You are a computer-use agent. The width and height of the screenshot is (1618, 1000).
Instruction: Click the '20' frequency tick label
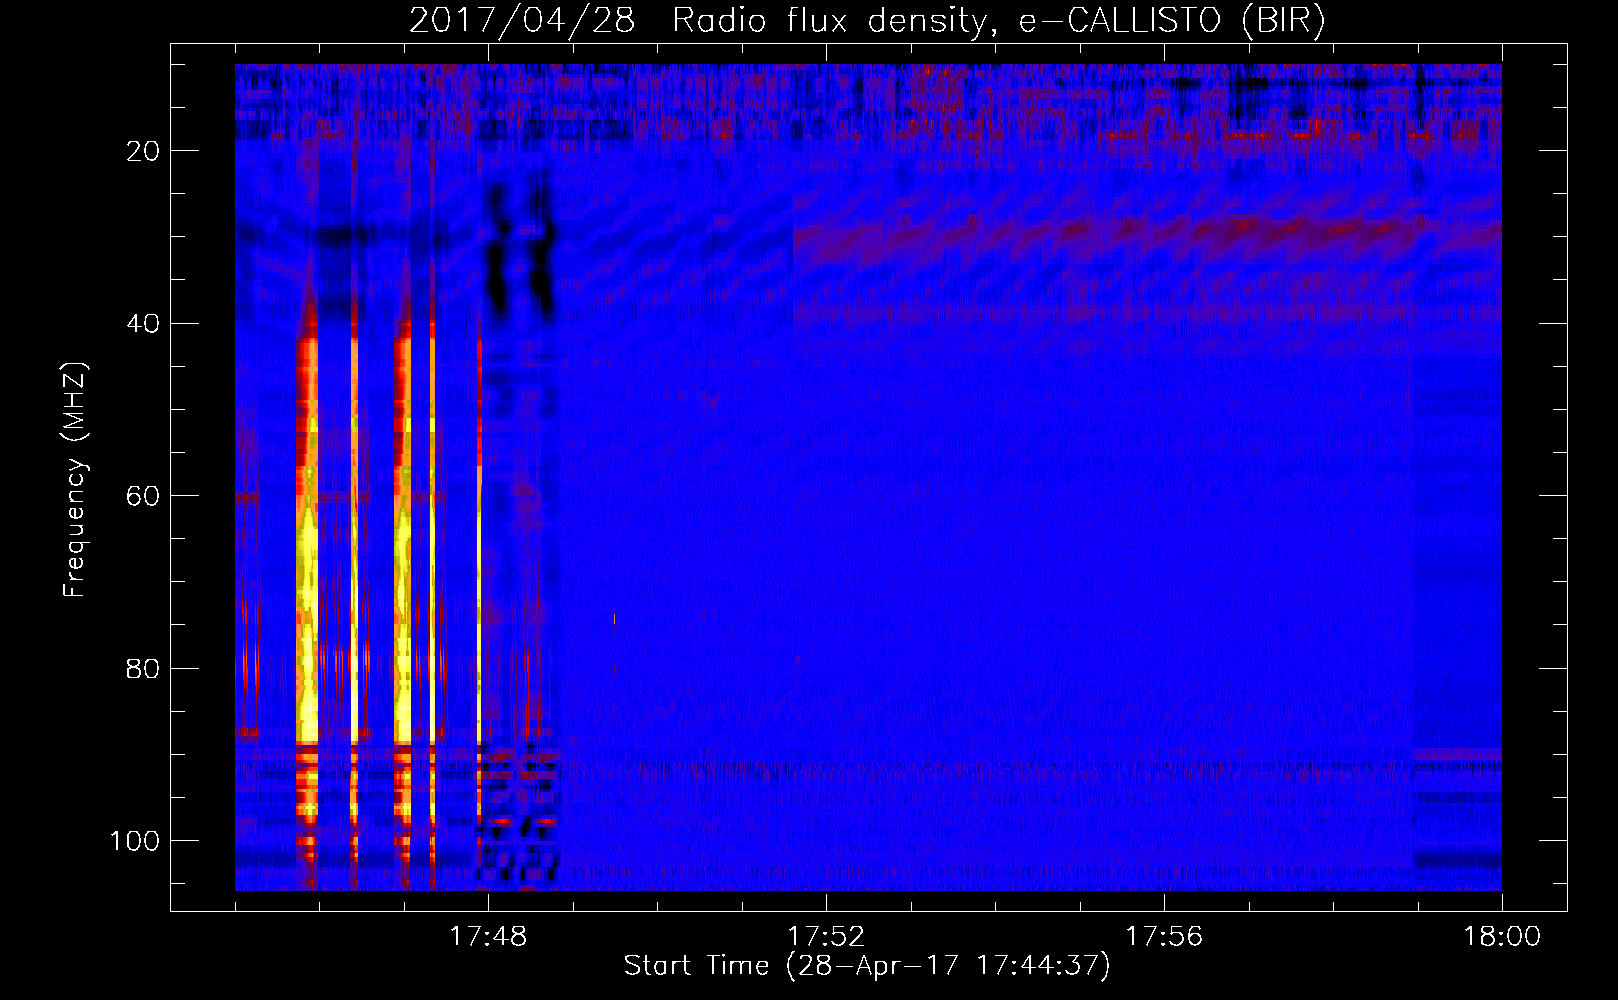tap(144, 151)
